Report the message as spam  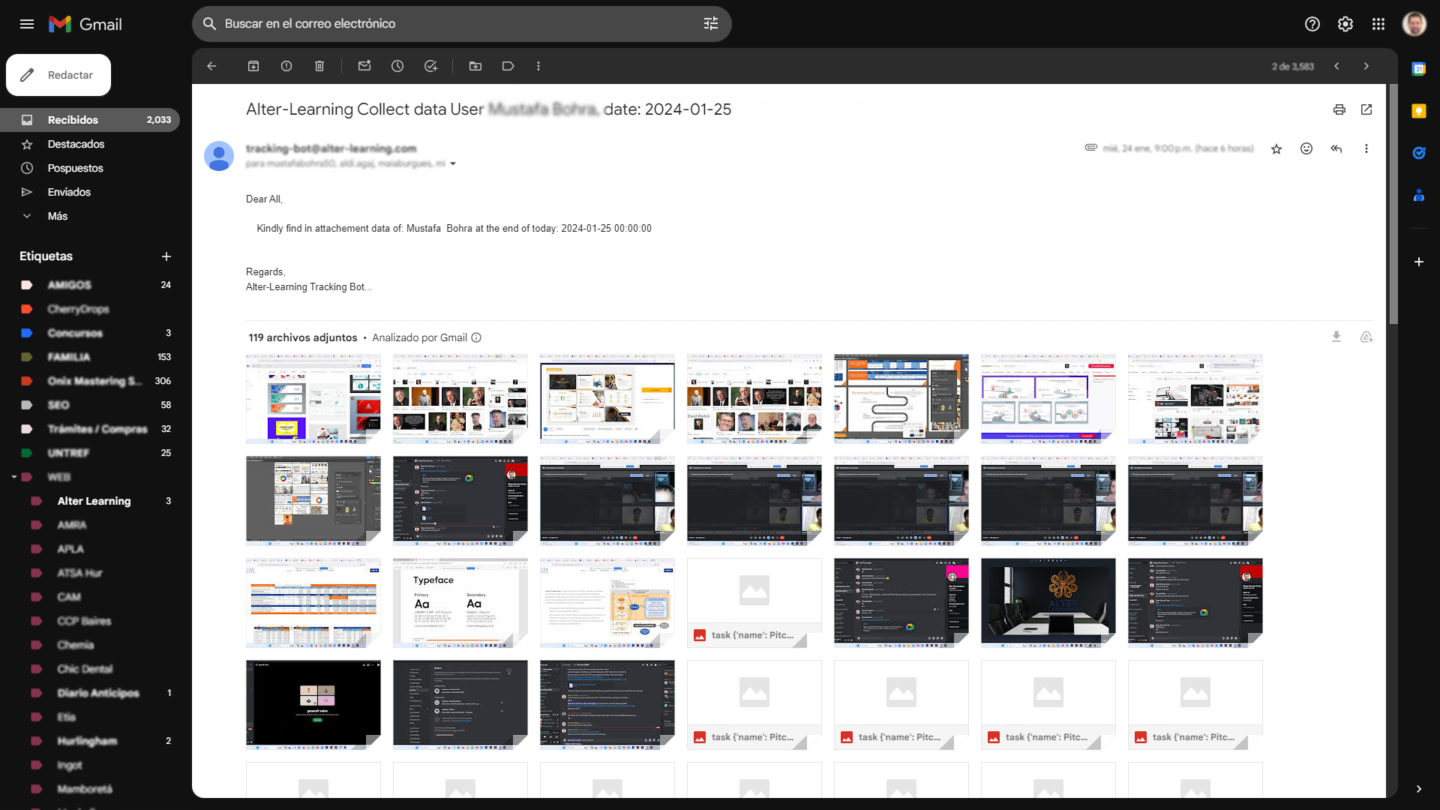[x=286, y=66]
